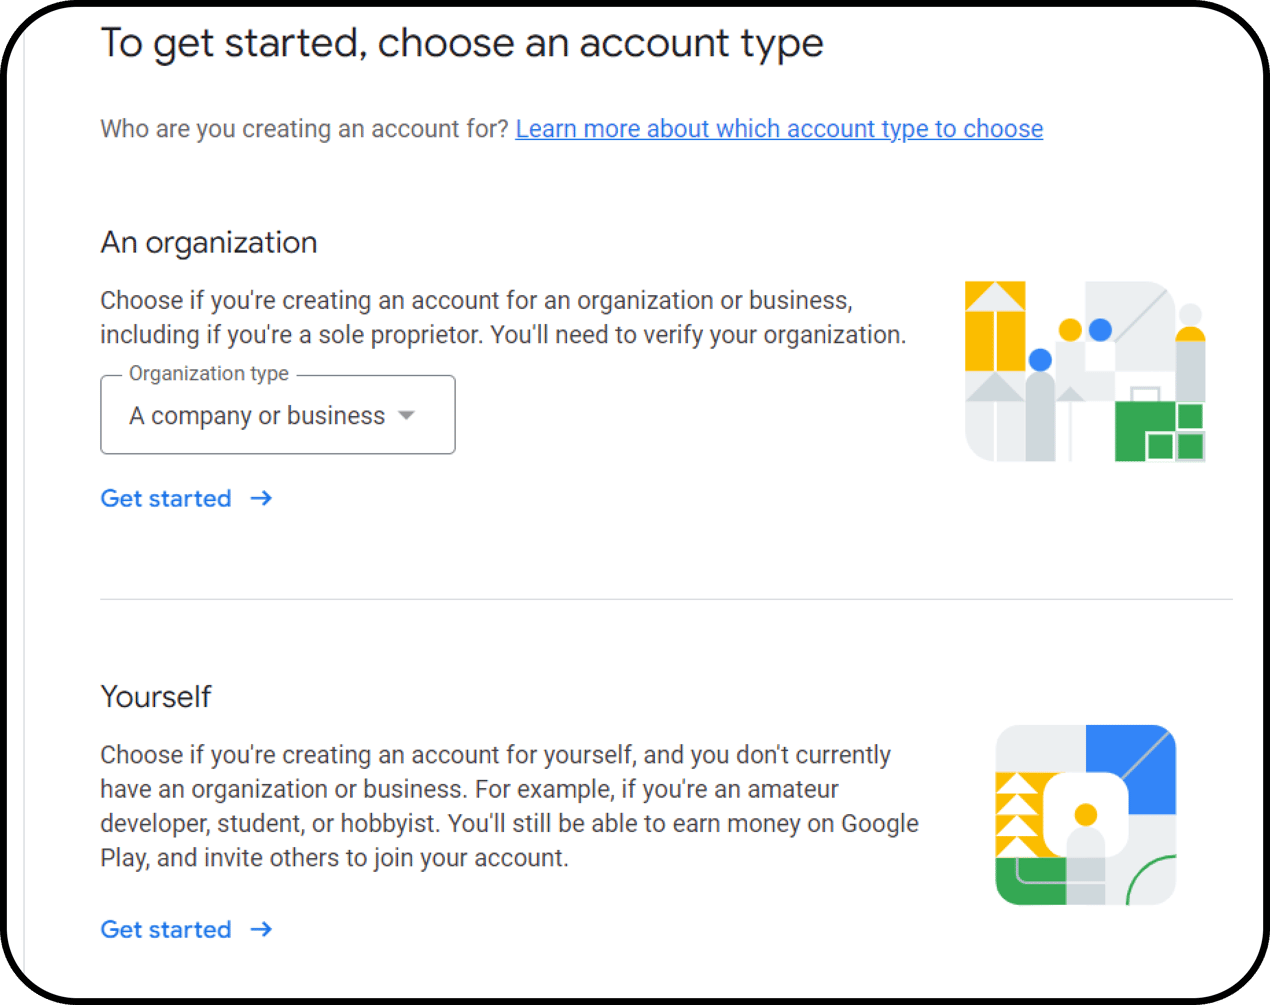Click the organization section illustration
The height and width of the screenshot is (1005, 1270).
pyautogui.click(x=1085, y=370)
